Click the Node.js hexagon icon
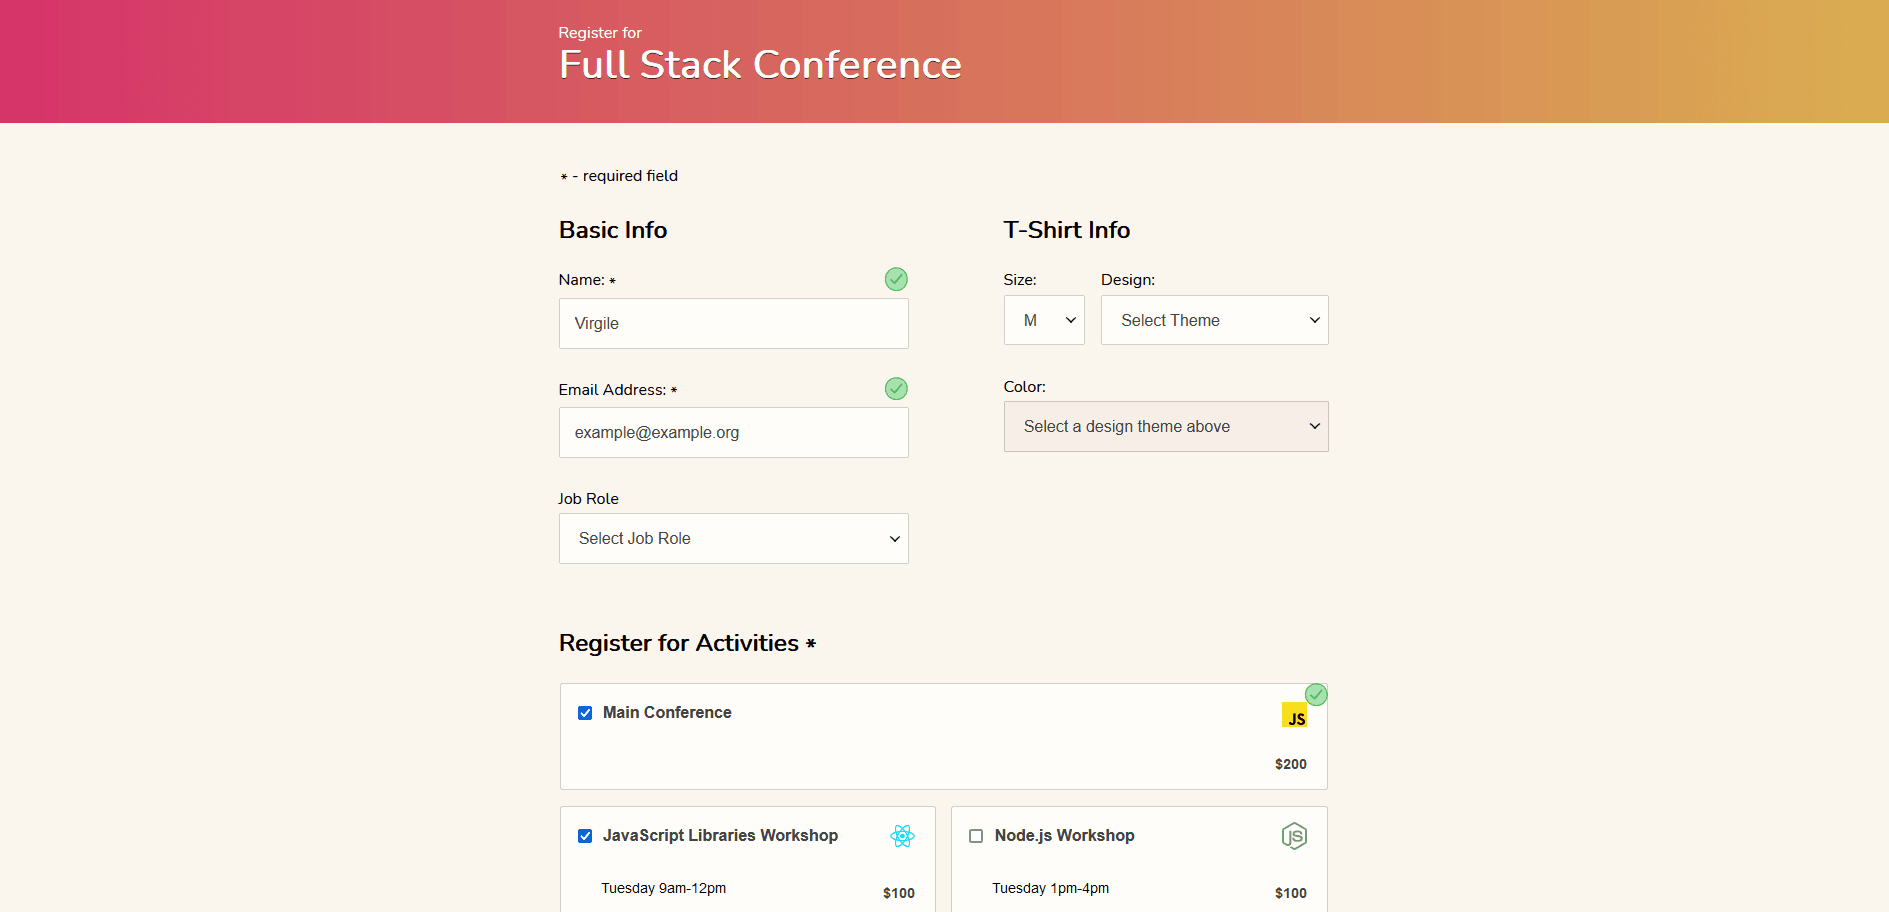This screenshot has height=912, width=1889. (x=1294, y=836)
